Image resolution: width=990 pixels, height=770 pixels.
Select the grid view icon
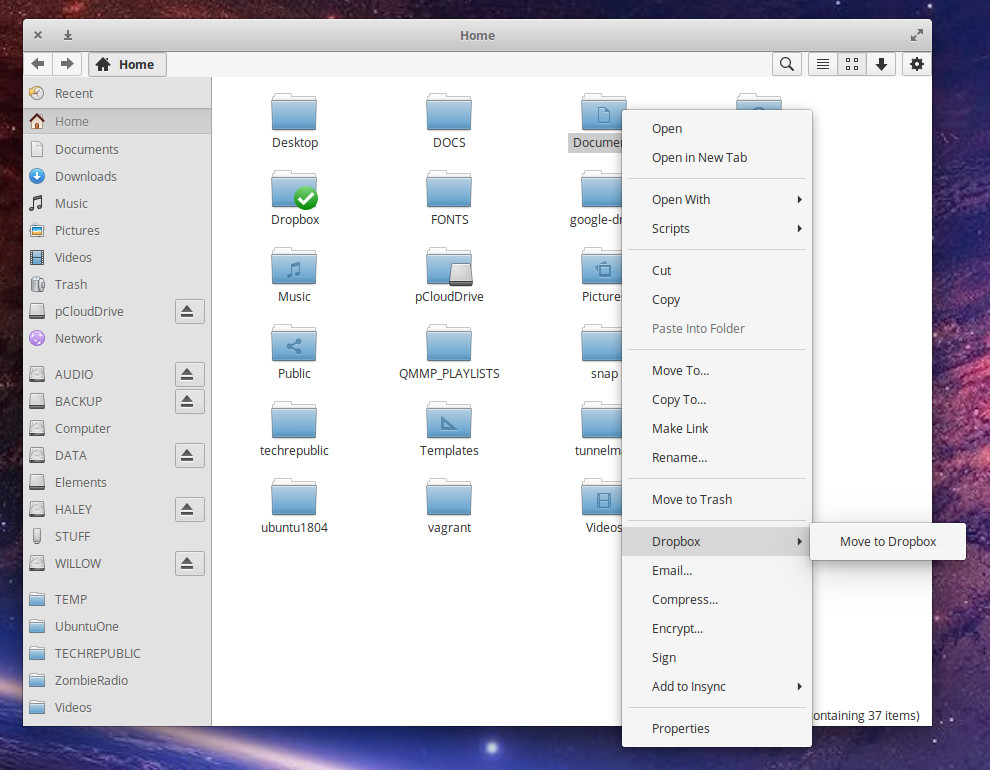(x=852, y=63)
